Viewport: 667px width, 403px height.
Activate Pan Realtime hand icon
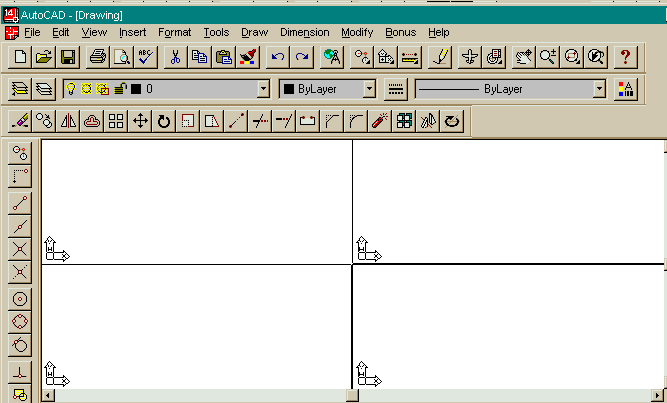tap(523, 57)
